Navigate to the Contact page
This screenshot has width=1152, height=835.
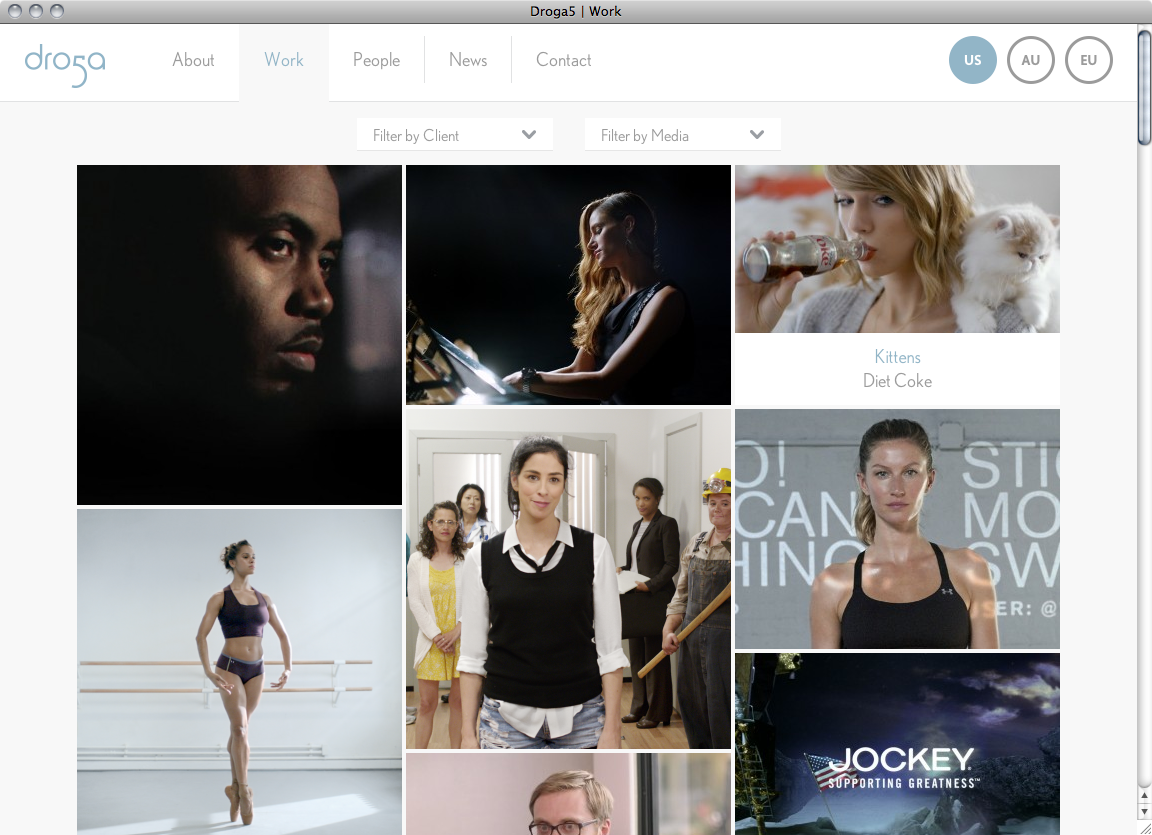pyautogui.click(x=563, y=60)
